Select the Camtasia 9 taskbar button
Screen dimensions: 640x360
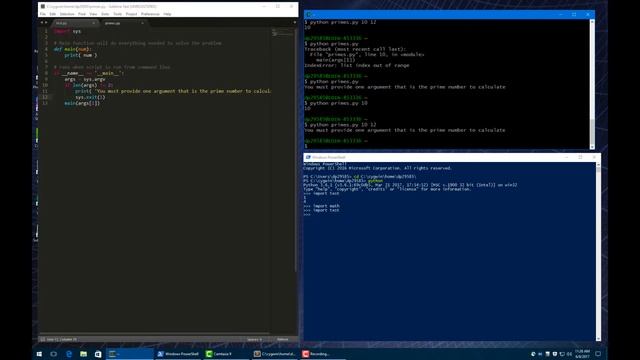click(227, 354)
